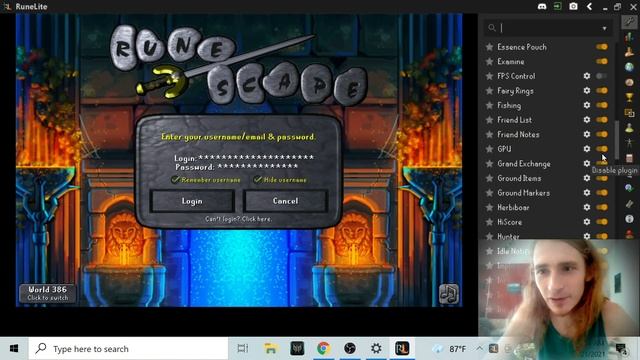Favorite the Examine plugin star
Image resolution: width=640 pixels, height=360 pixels.
489,62
